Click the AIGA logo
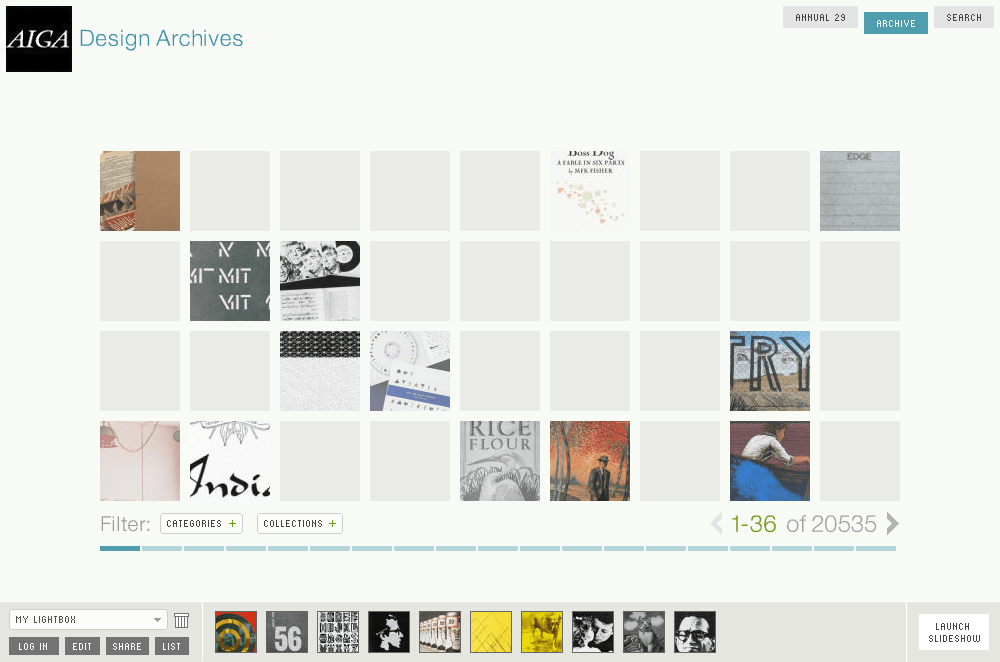Viewport: 1000px width, 662px height. [39, 39]
